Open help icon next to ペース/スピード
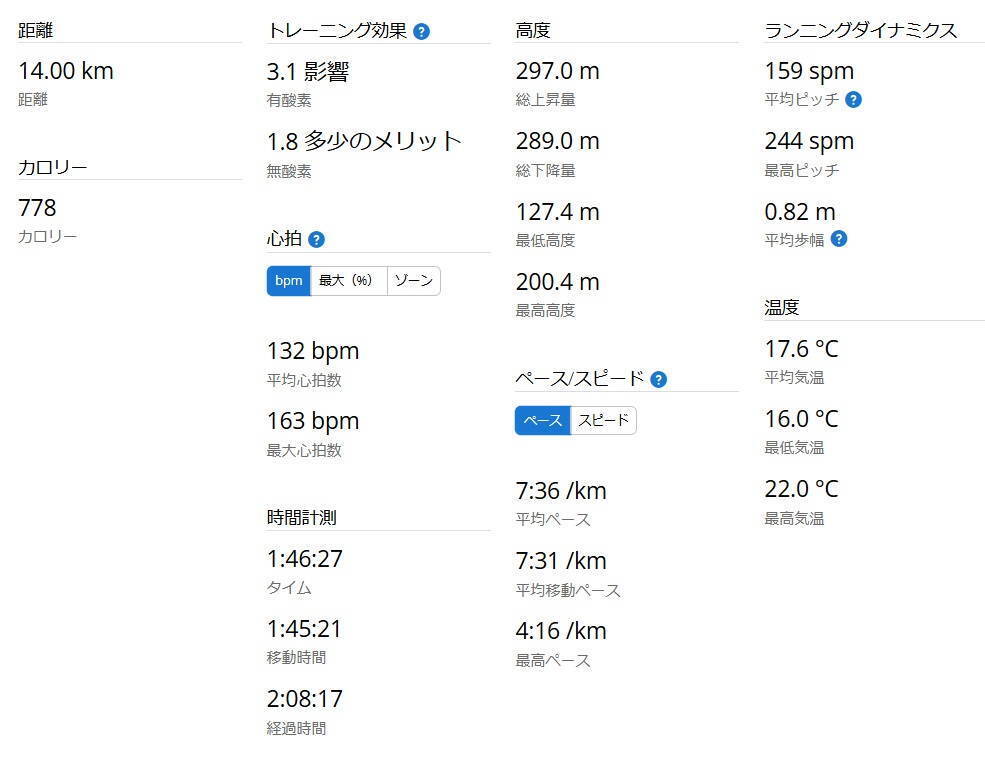985x775 pixels. 658,379
